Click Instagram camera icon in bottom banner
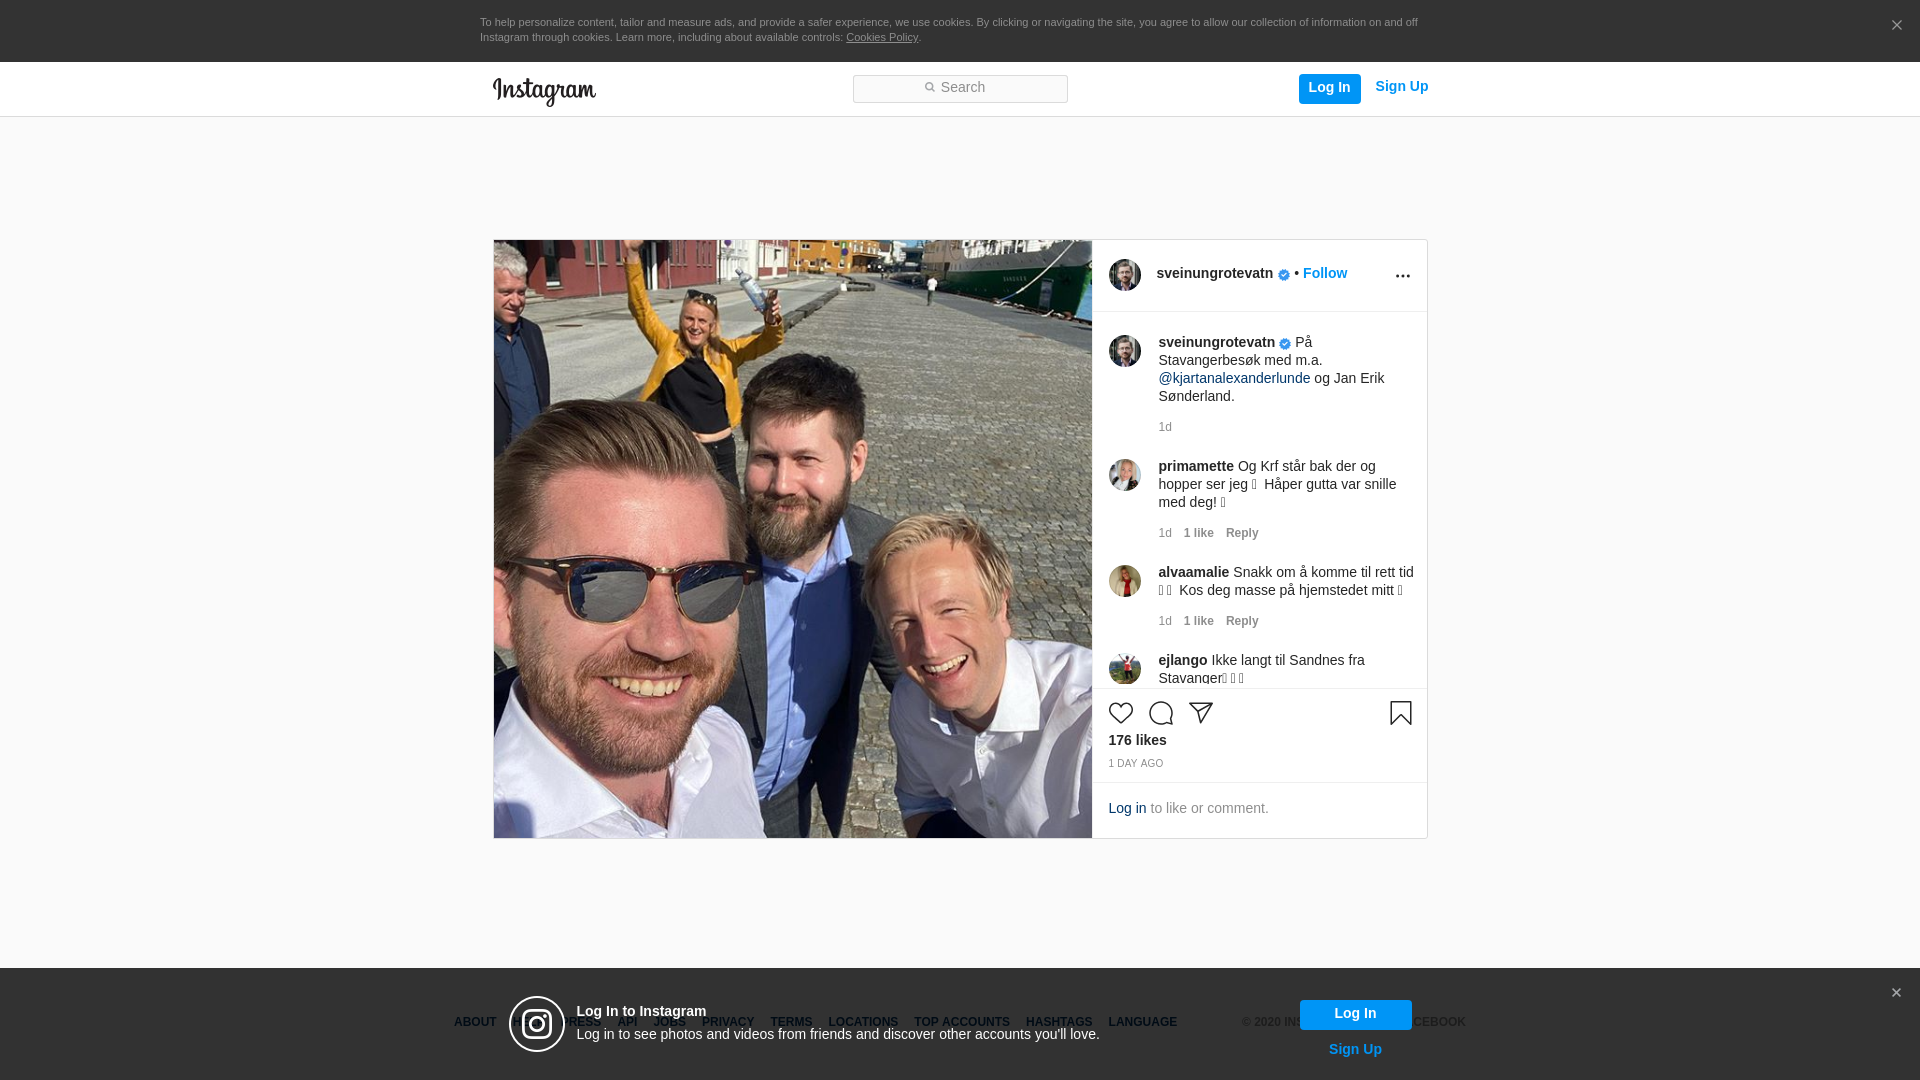This screenshot has width=1920, height=1080. click(537, 1024)
